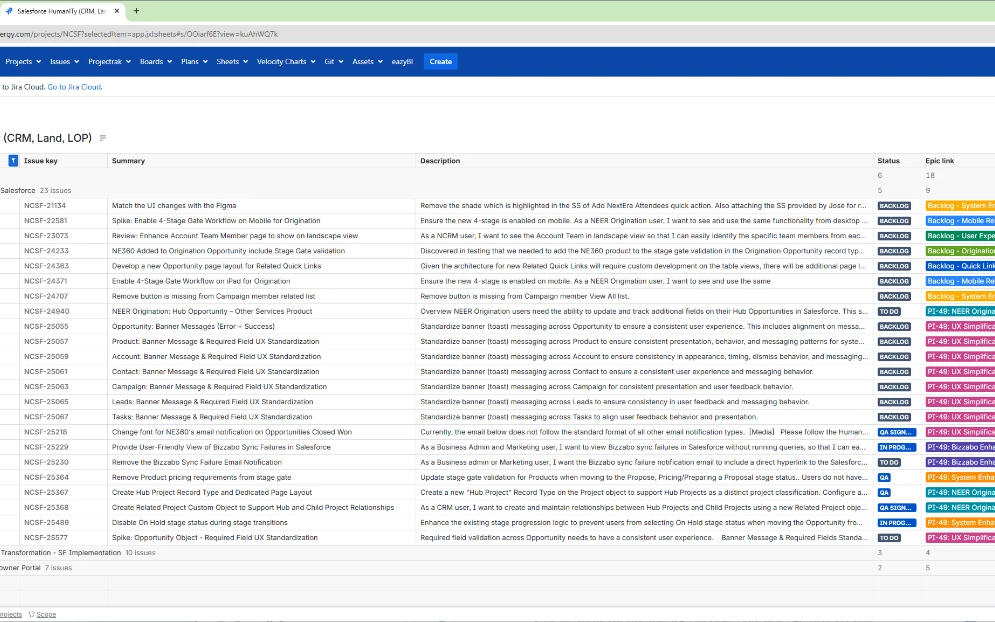The image size is (995, 622).
Task: Open the Boards dropdown menu
Action: click(155, 62)
